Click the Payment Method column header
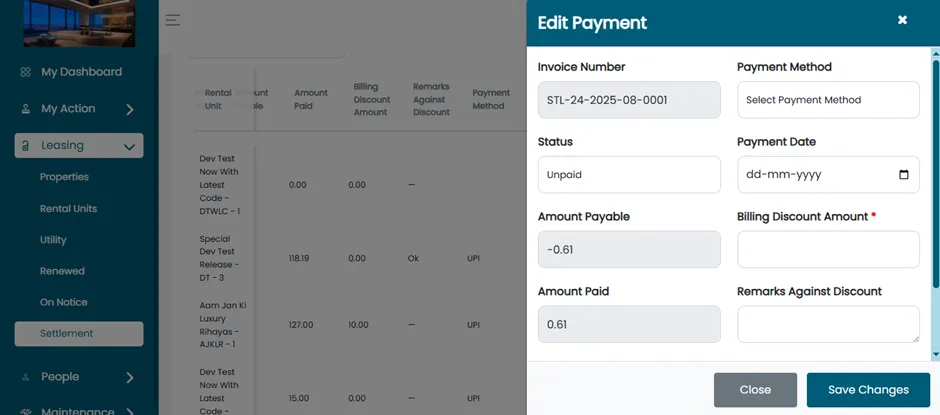The width and height of the screenshot is (940, 415). click(x=491, y=100)
